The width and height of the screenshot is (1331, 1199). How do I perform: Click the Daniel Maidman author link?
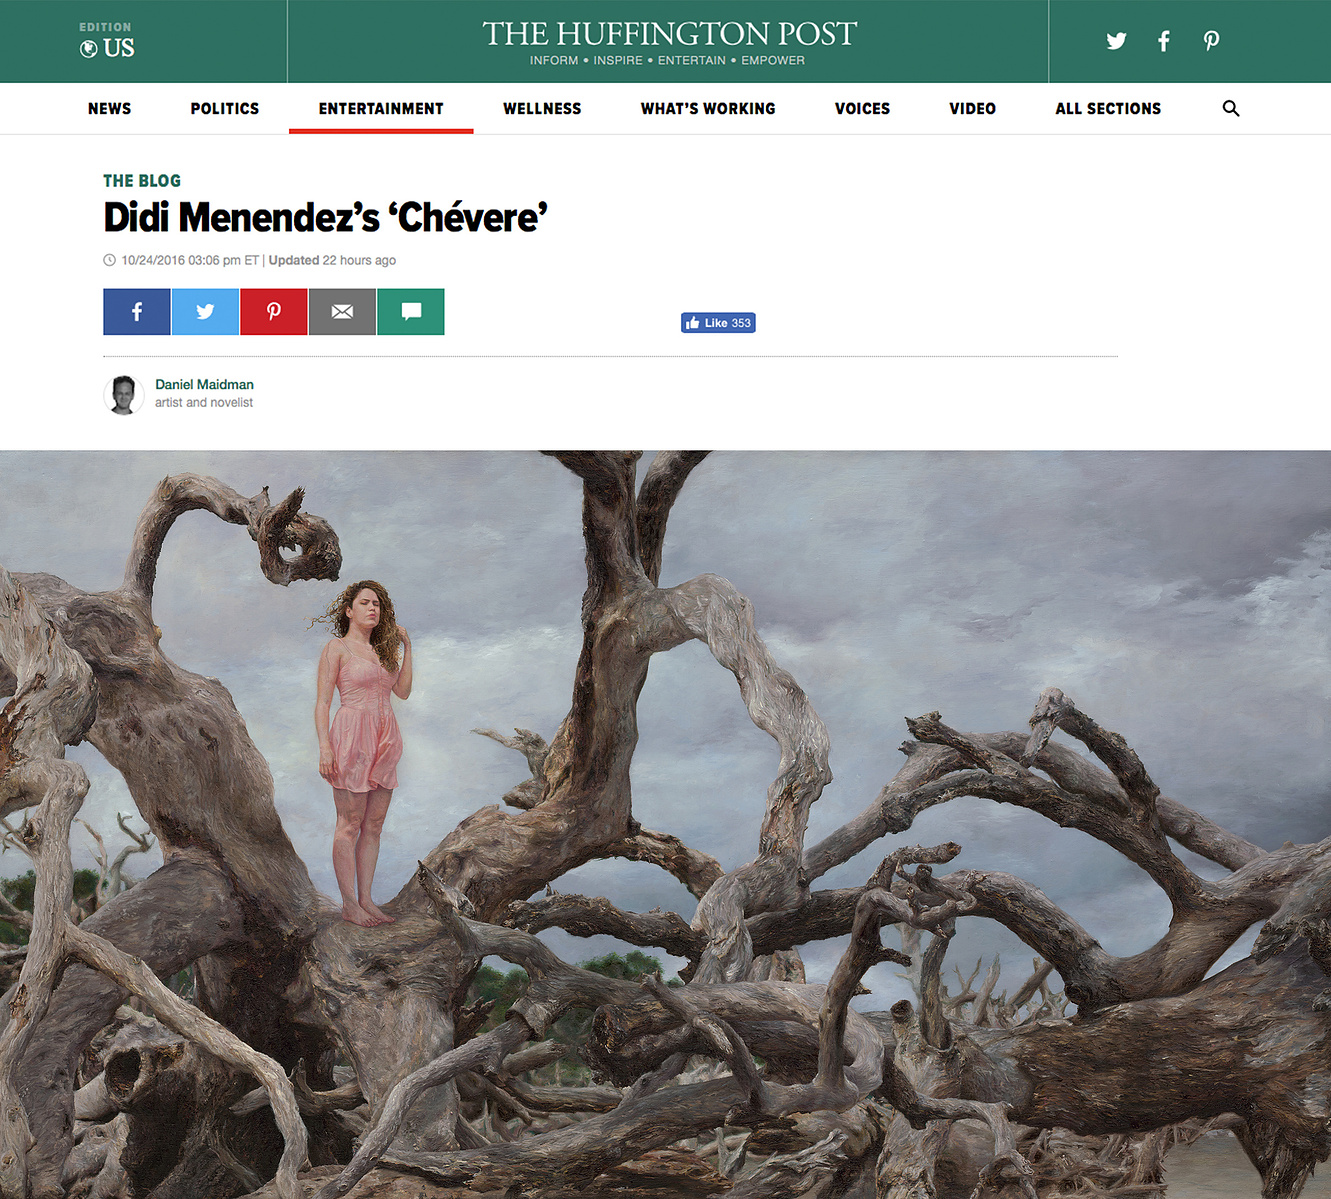pyautogui.click(x=204, y=384)
